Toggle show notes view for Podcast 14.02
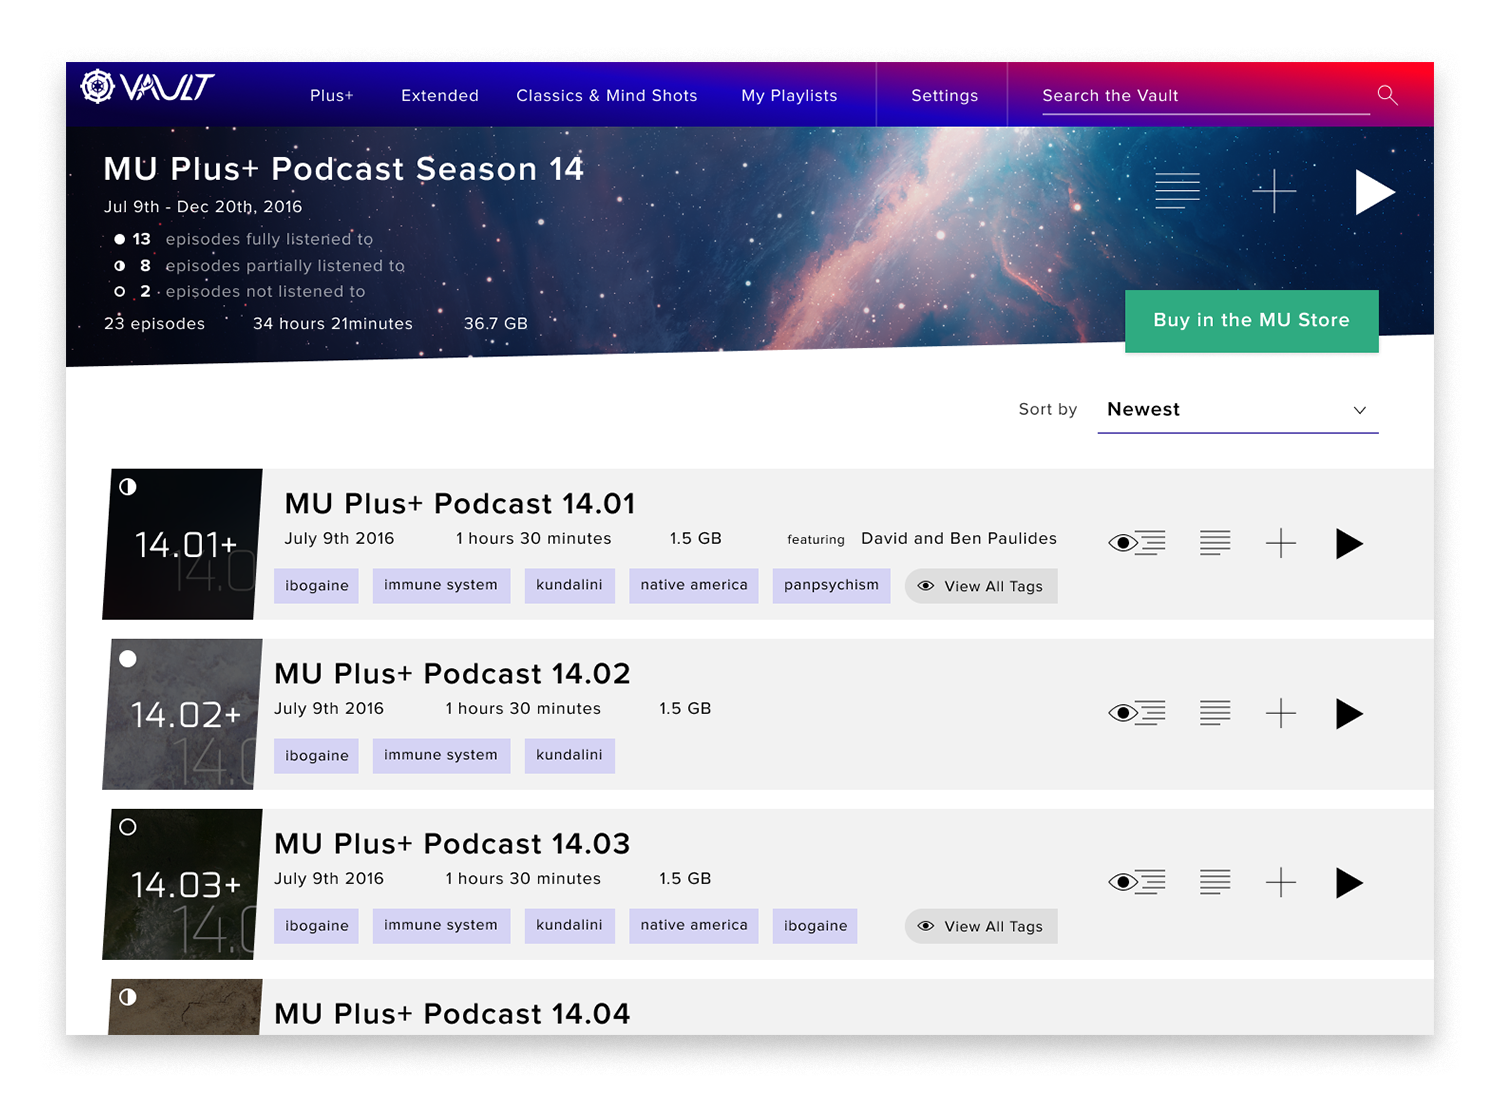 point(1137,713)
